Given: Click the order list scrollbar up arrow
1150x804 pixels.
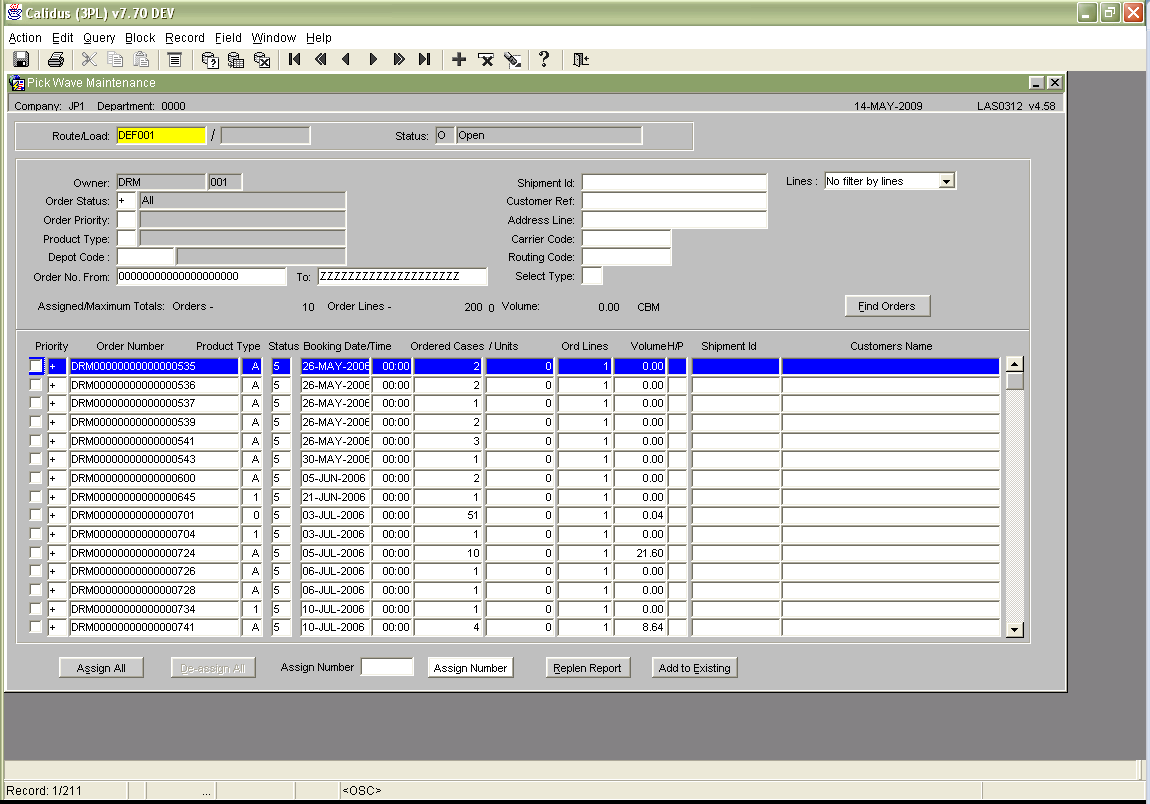Looking at the screenshot, I should point(1015,365).
